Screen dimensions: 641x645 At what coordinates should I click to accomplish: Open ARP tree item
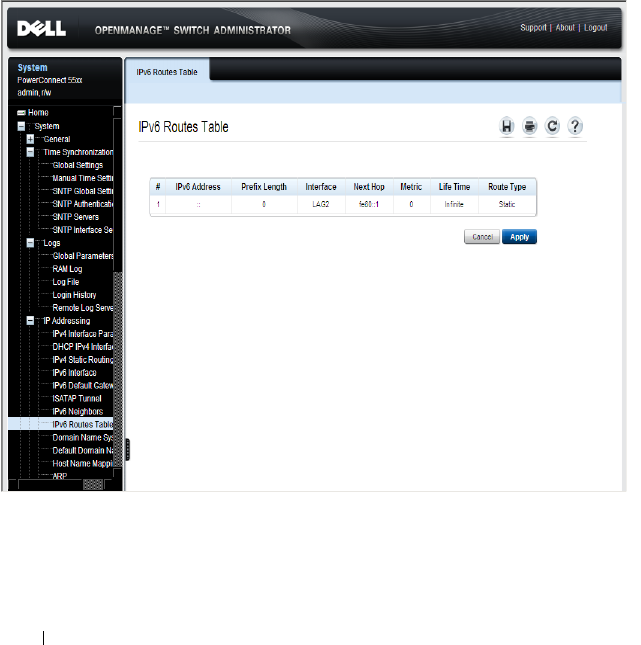pyautogui.click(x=60, y=476)
